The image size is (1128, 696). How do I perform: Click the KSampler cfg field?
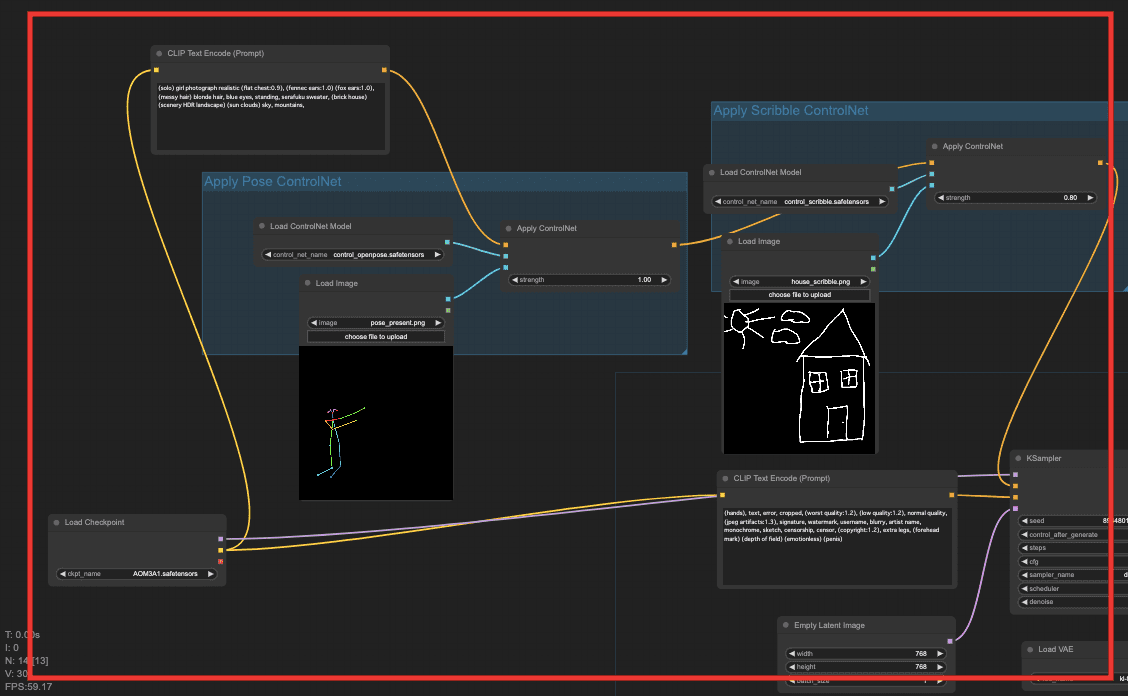point(1073,562)
